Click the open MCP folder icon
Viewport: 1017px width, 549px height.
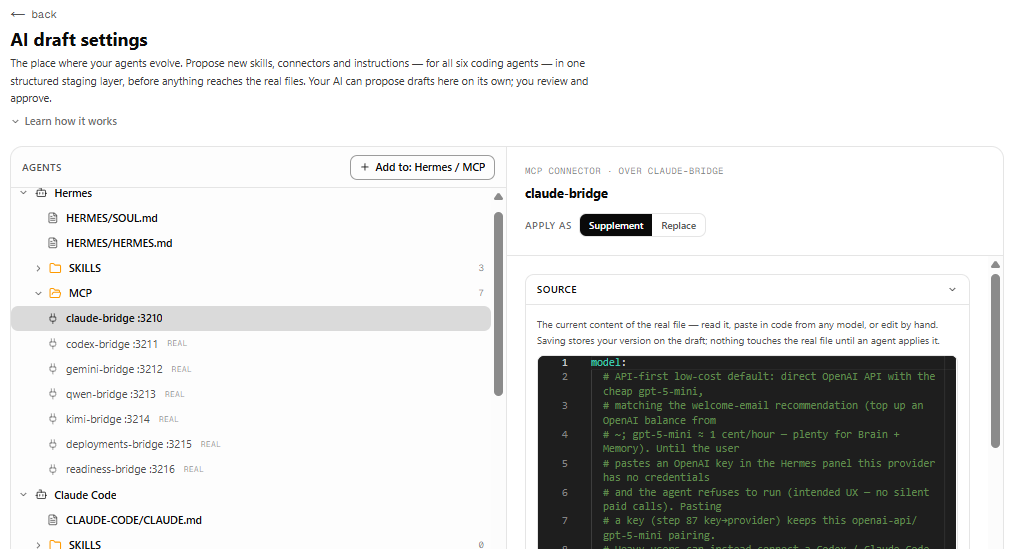pyautogui.click(x=56, y=293)
